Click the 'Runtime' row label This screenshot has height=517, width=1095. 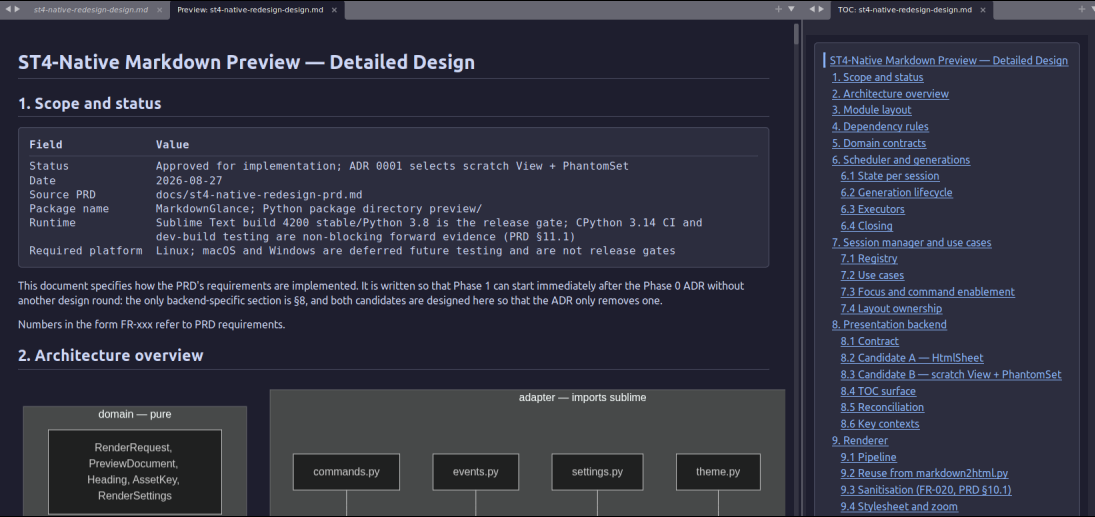[52, 223]
